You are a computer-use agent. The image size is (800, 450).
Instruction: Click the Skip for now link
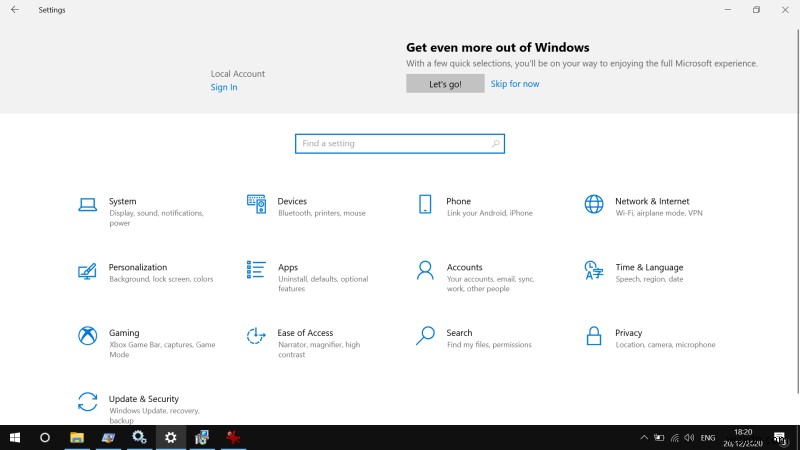(x=515, y=84)
